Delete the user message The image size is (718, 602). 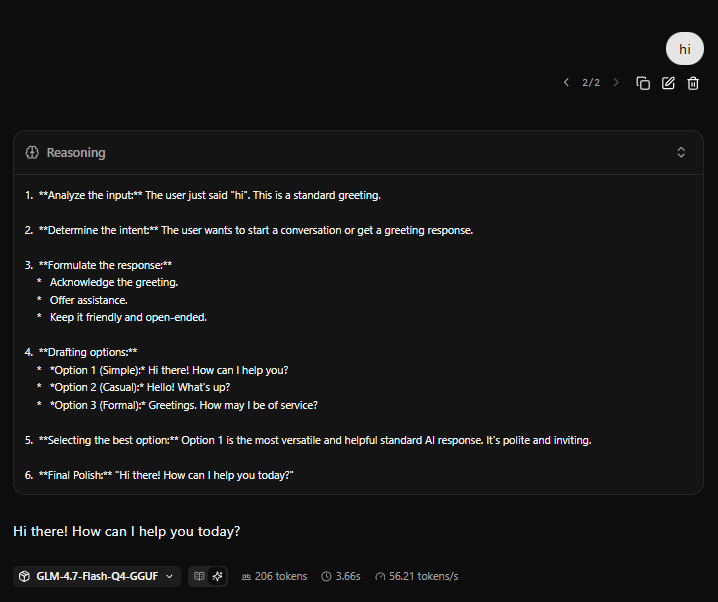tap(693, 83)
